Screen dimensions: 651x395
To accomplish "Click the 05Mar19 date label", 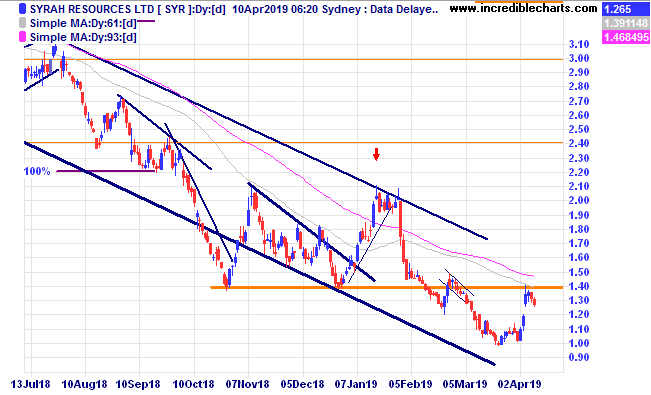I will (x=465, y=384).
